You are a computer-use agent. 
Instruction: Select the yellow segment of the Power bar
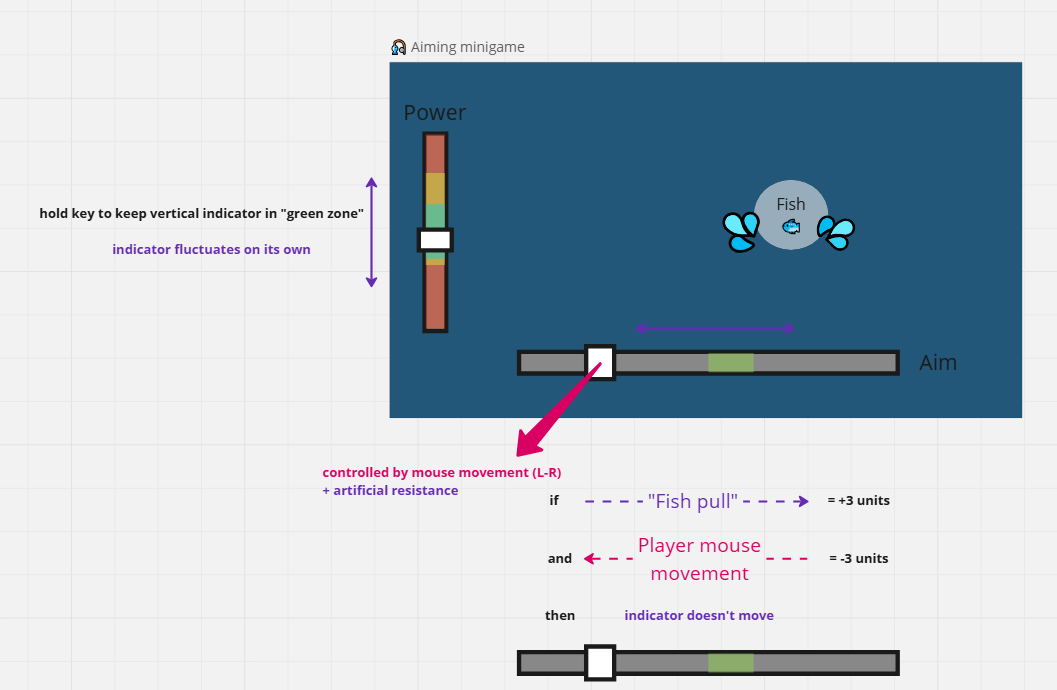435,189
